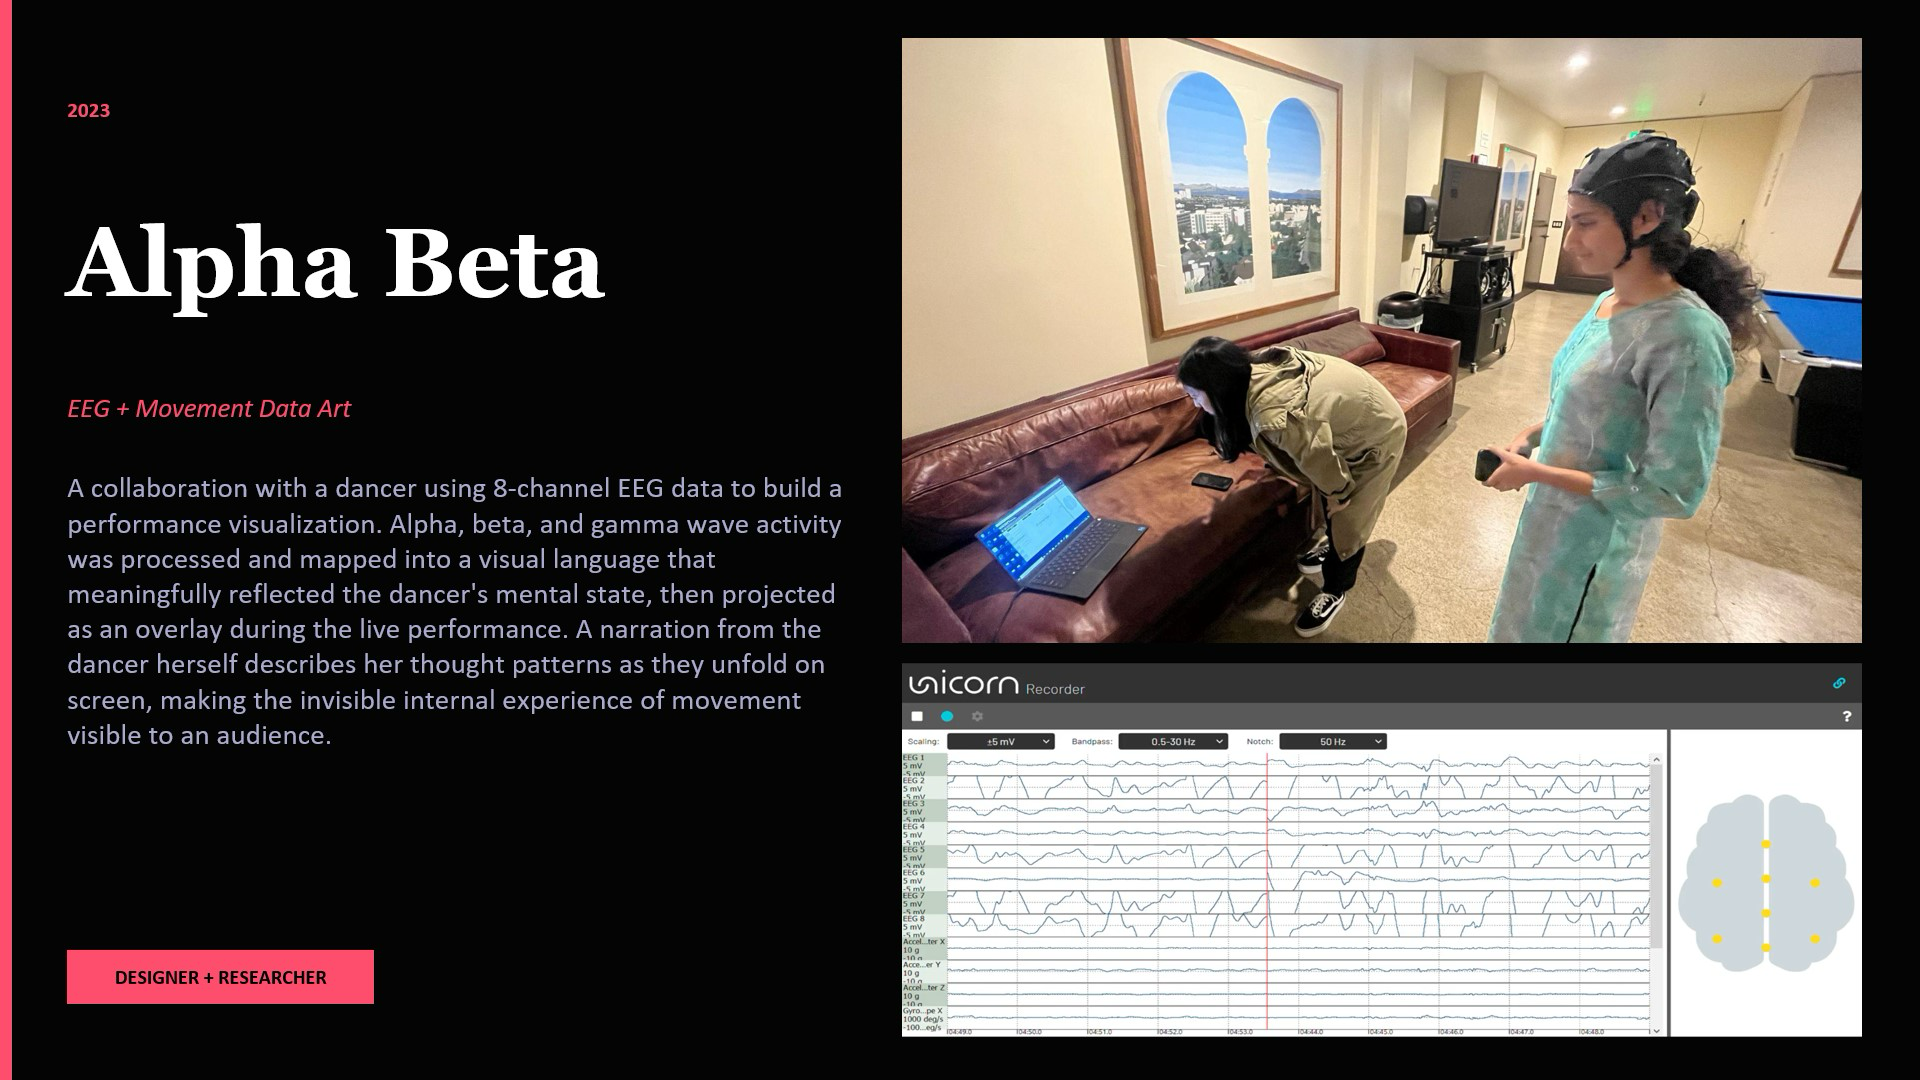Click the upper left hemisphere electrode dot
The height and width of the screenshot is (1080, 1920).
tap(1717, 883)
